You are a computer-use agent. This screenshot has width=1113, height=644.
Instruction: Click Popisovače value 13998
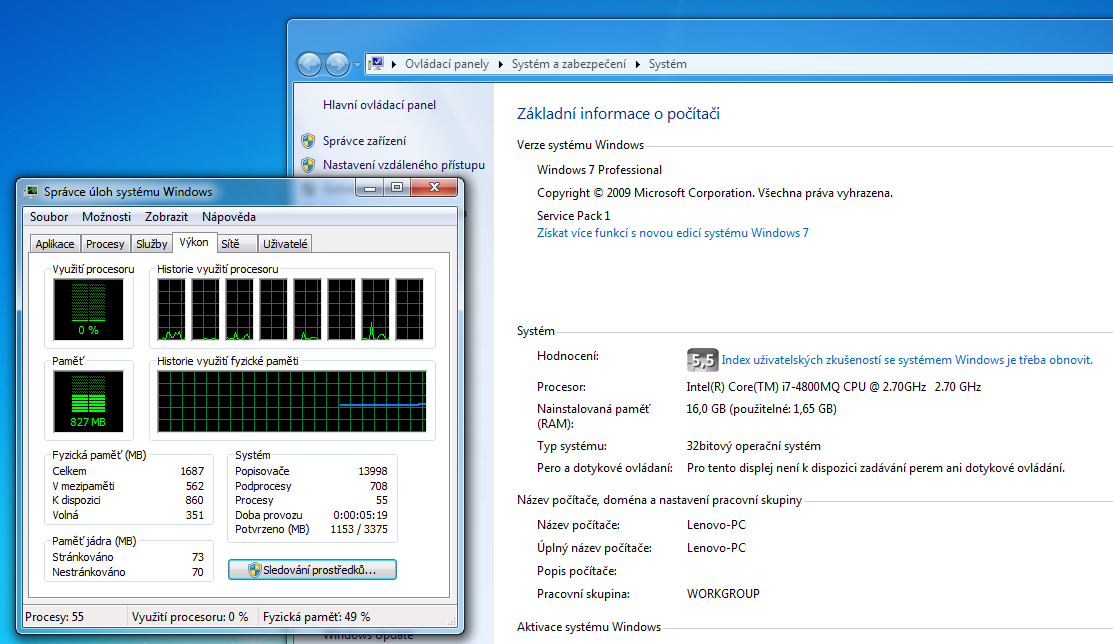point(373,471)
